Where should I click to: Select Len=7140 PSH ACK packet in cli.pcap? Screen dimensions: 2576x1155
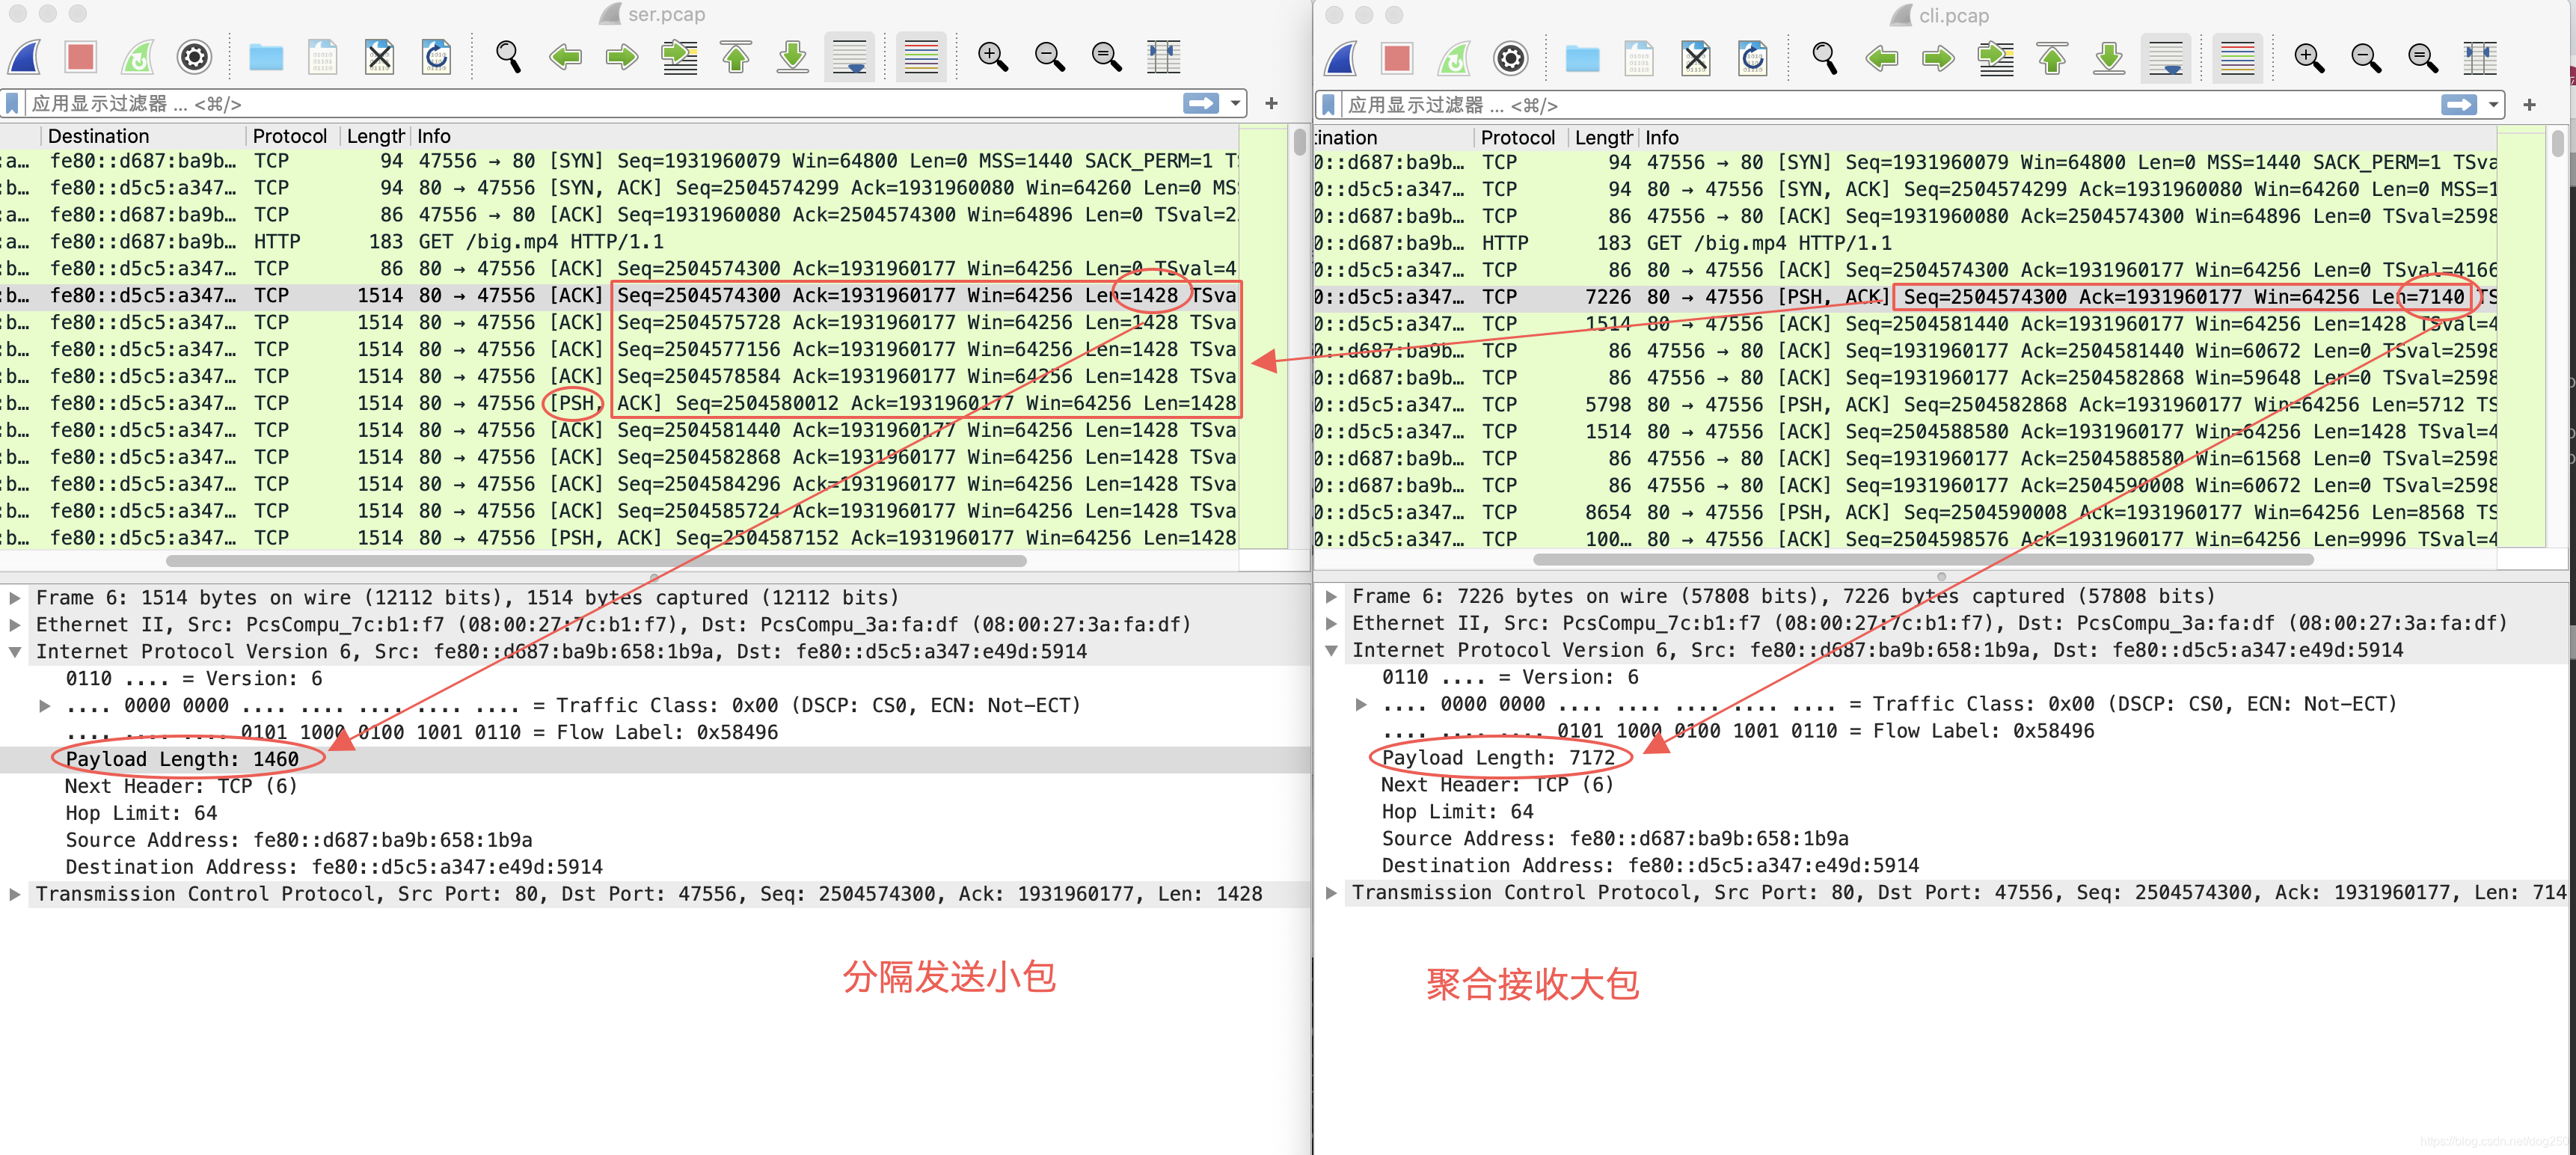(1906, 297)
